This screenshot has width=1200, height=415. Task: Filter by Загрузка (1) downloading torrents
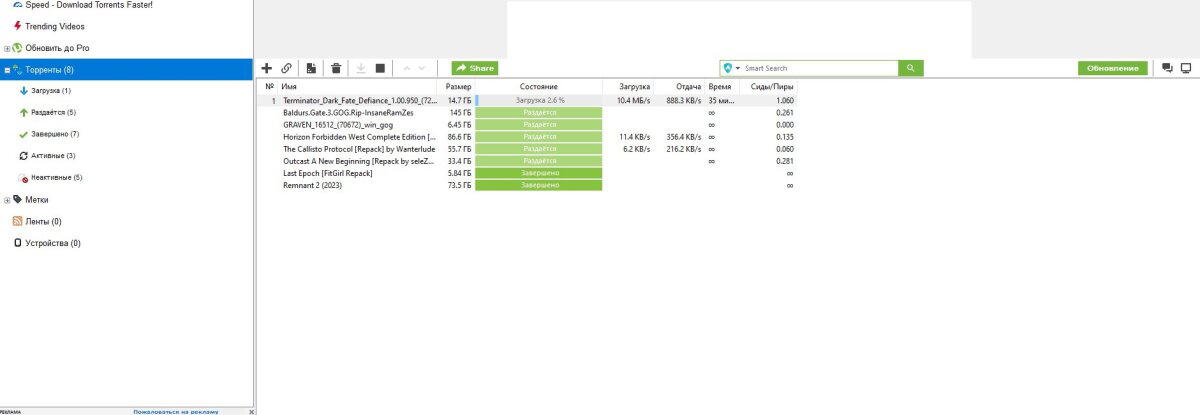50,91
